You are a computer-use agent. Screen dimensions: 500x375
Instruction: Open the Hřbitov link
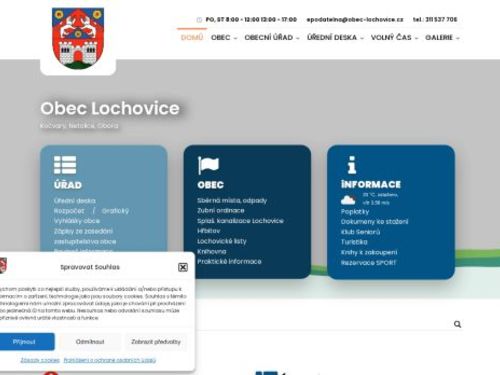pos(209,231)
